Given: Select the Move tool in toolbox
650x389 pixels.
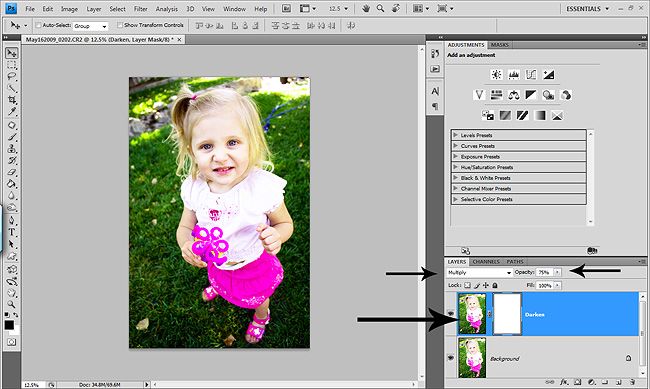Looking at the screenshot, I should 12,53.
